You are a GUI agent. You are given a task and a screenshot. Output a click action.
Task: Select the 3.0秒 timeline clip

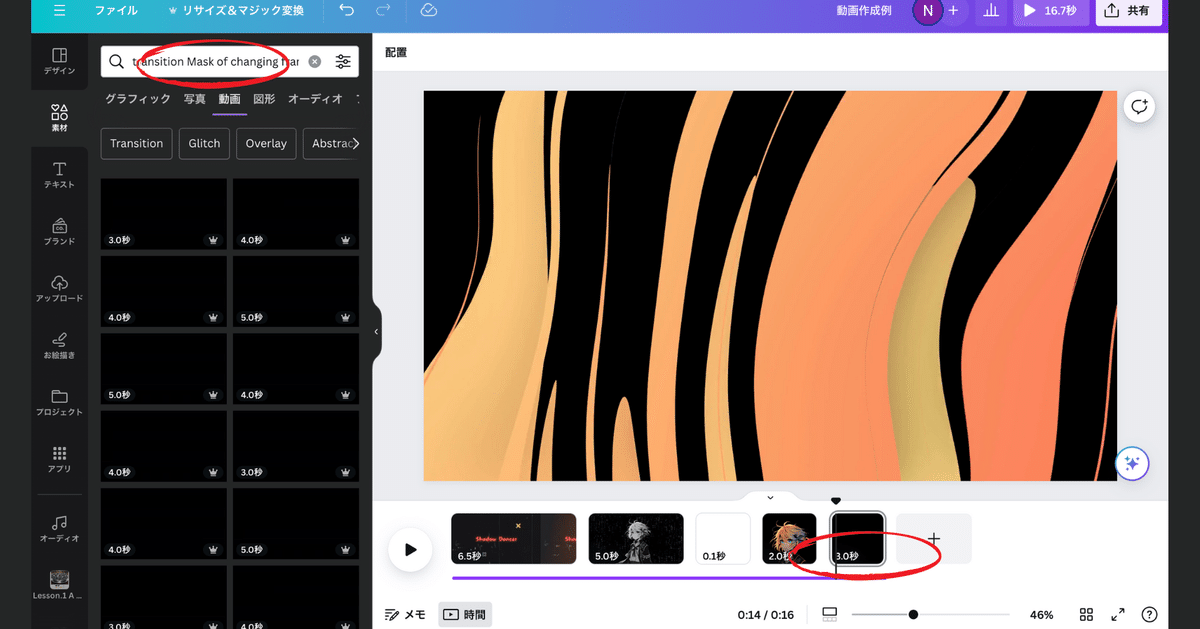coord(858,539)
